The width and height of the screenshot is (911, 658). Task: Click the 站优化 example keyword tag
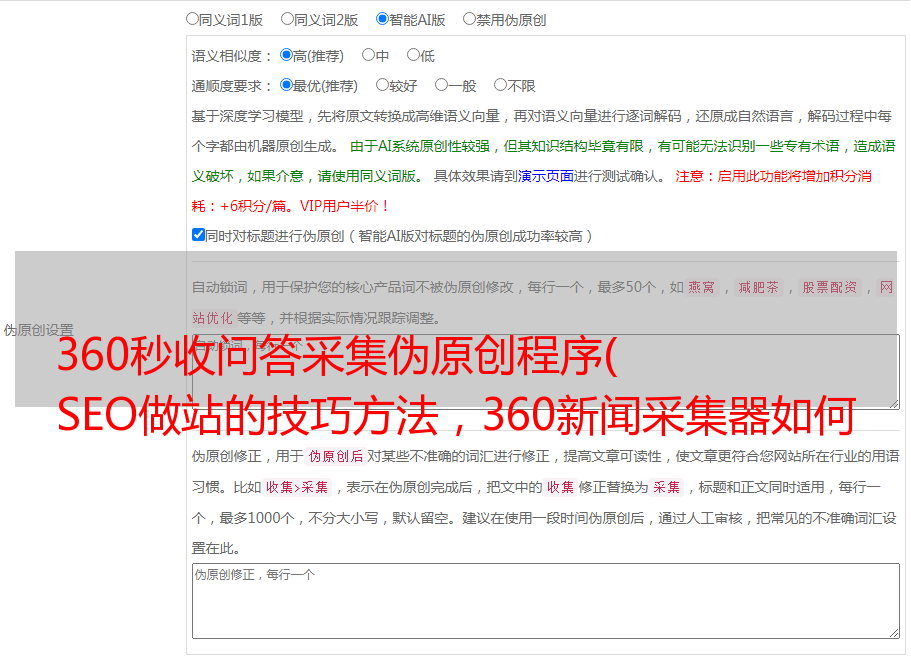[x=213, y=318]
